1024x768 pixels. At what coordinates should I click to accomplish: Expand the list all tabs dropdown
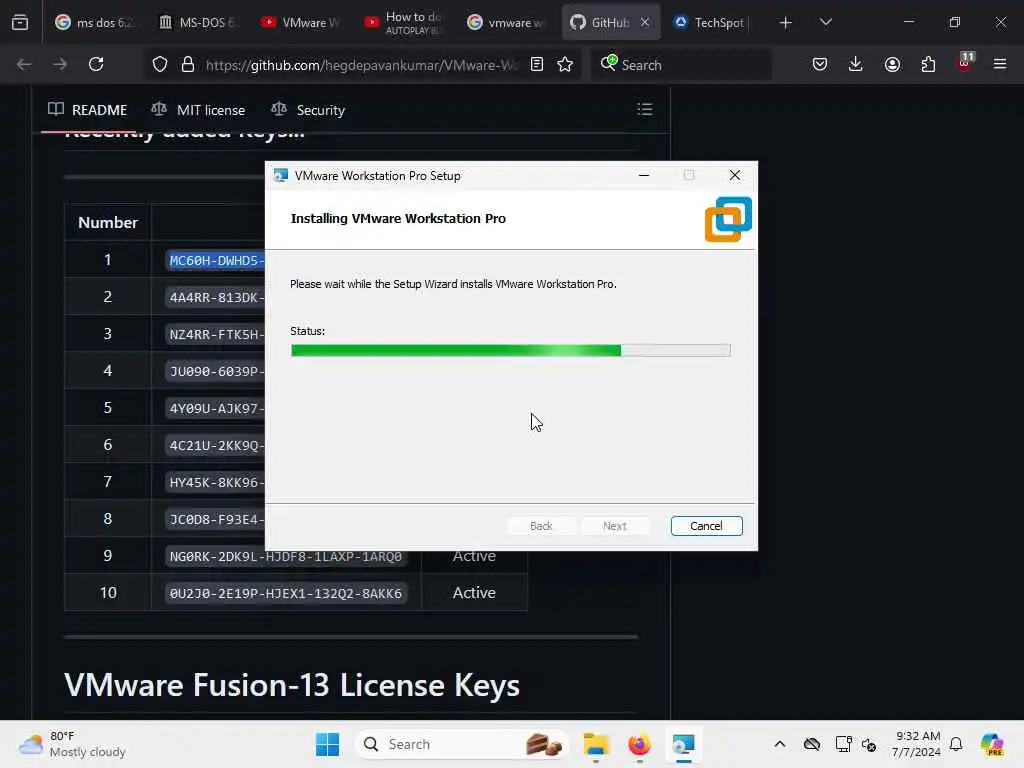tap(825, 22)
